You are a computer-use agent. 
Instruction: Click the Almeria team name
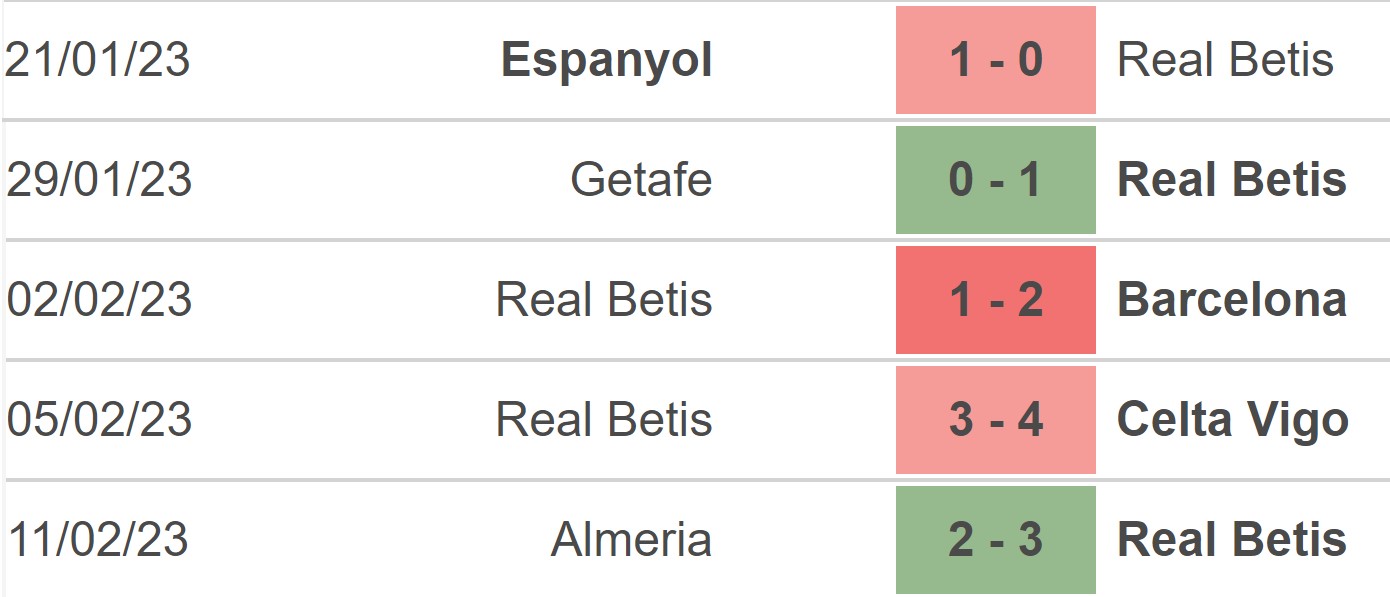coord(631,540)
